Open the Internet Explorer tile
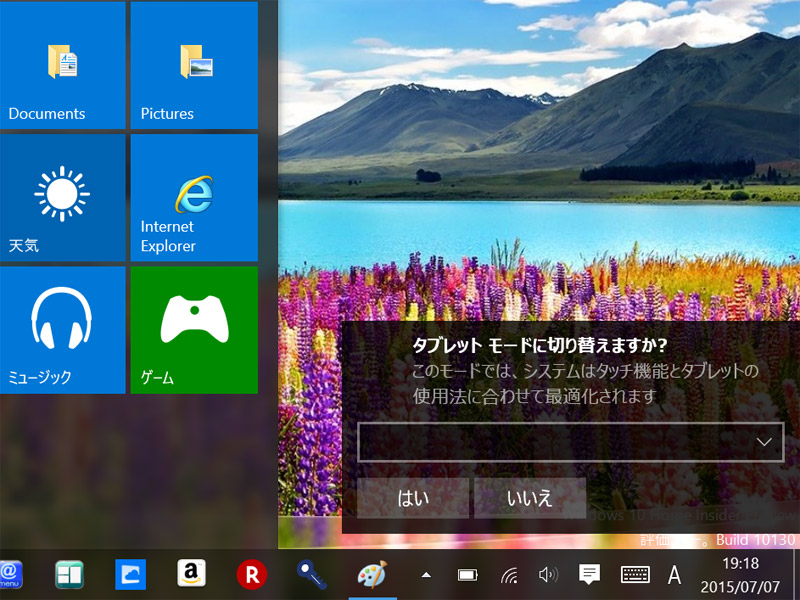800x600 pixels. (194, 197)
